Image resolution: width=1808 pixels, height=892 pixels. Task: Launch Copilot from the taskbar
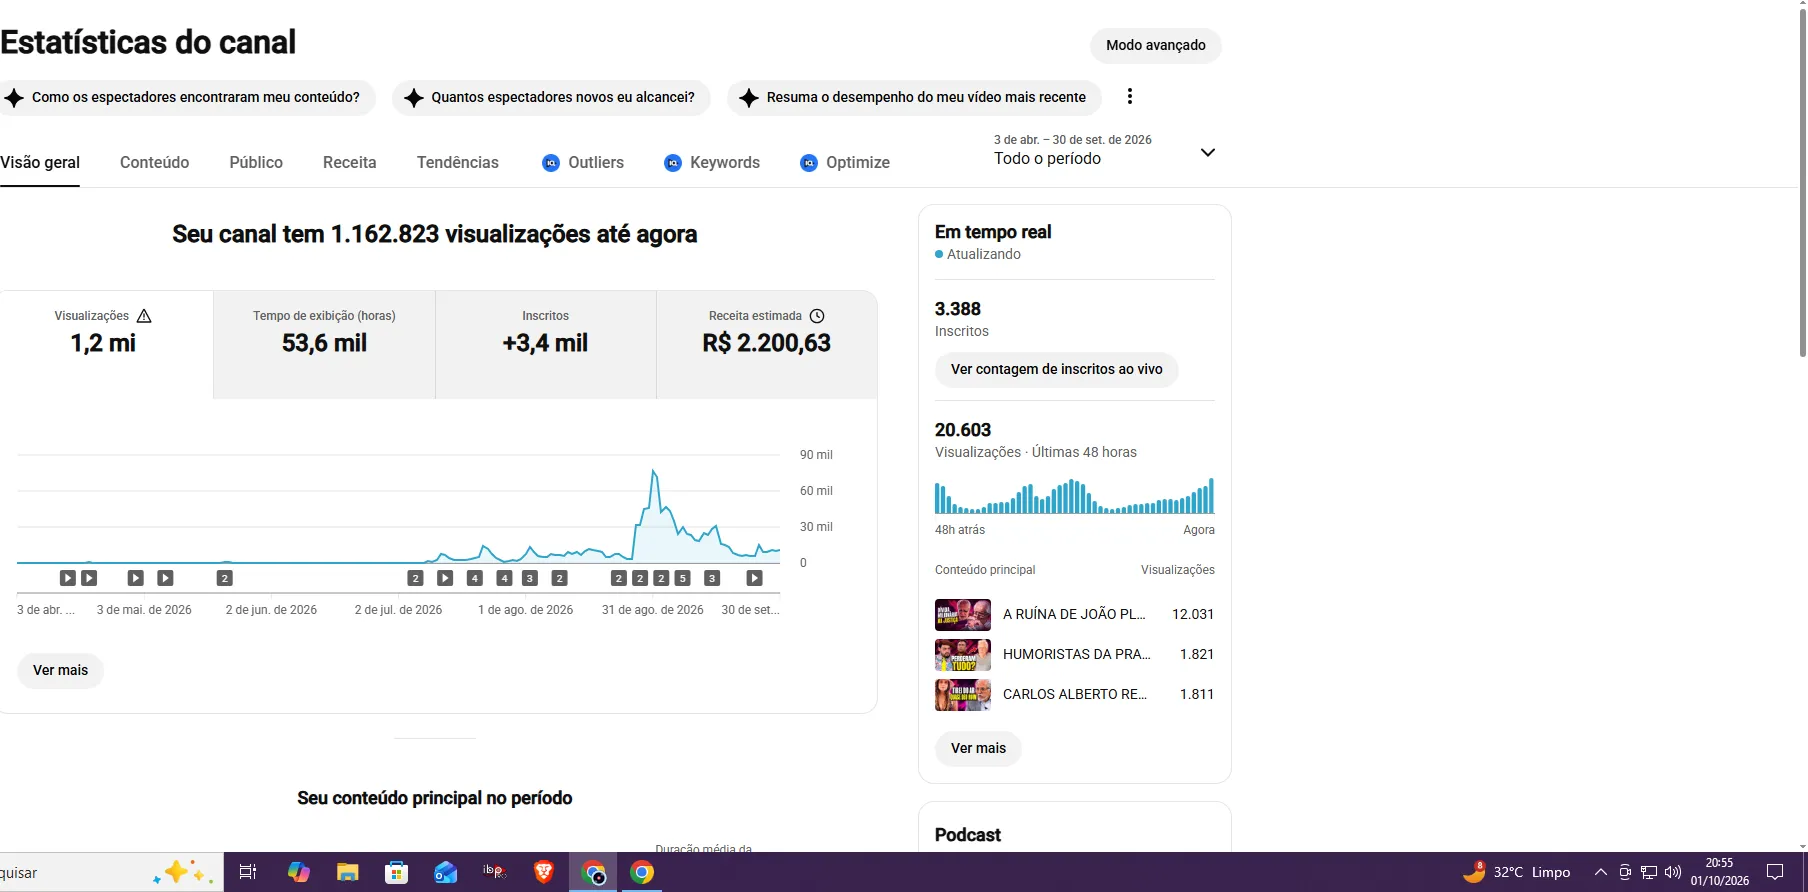(298, 872)
